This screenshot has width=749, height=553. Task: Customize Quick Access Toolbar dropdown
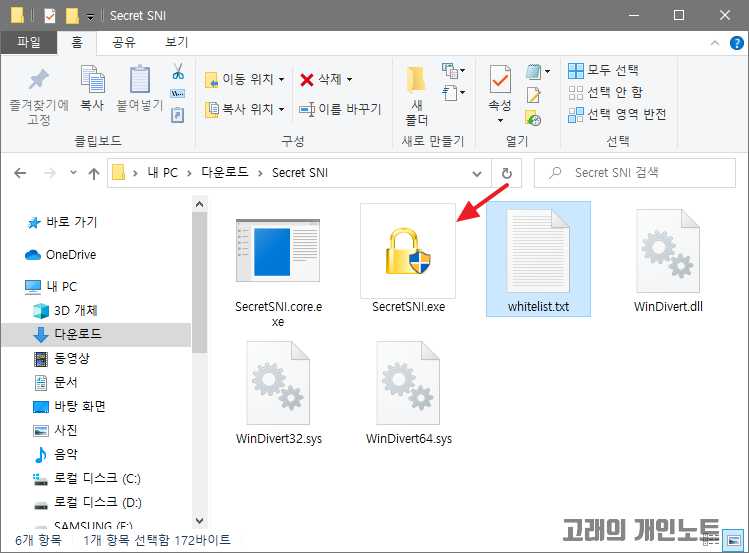pyautogui.click(x=90, y=17)
